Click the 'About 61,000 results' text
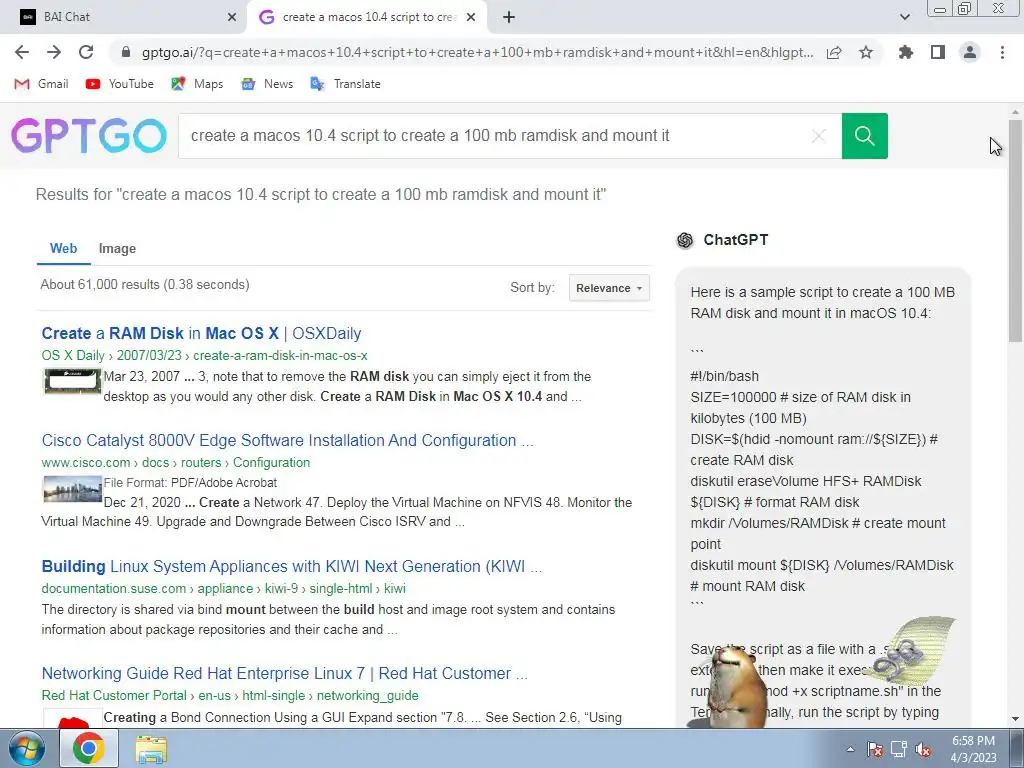Image resolution: width=1024 pixels, height=768 pixels. [145, 285]
